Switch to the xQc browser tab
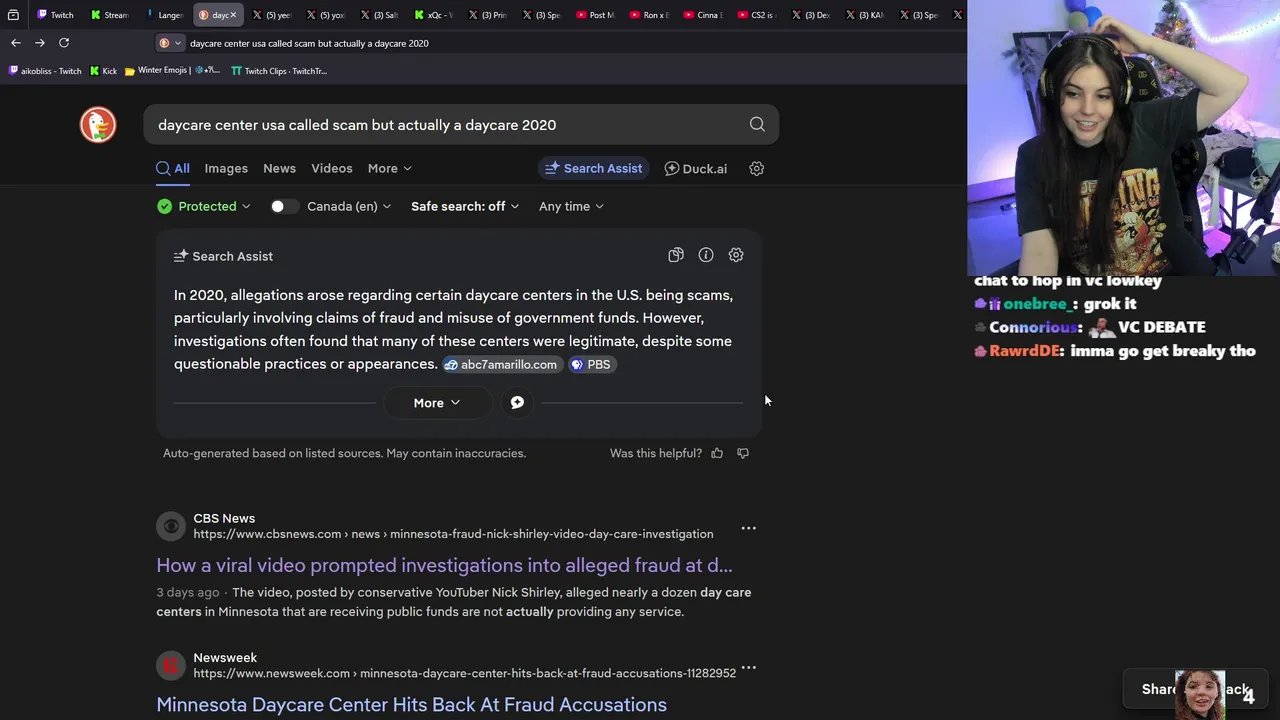 [x=434, y=15]
